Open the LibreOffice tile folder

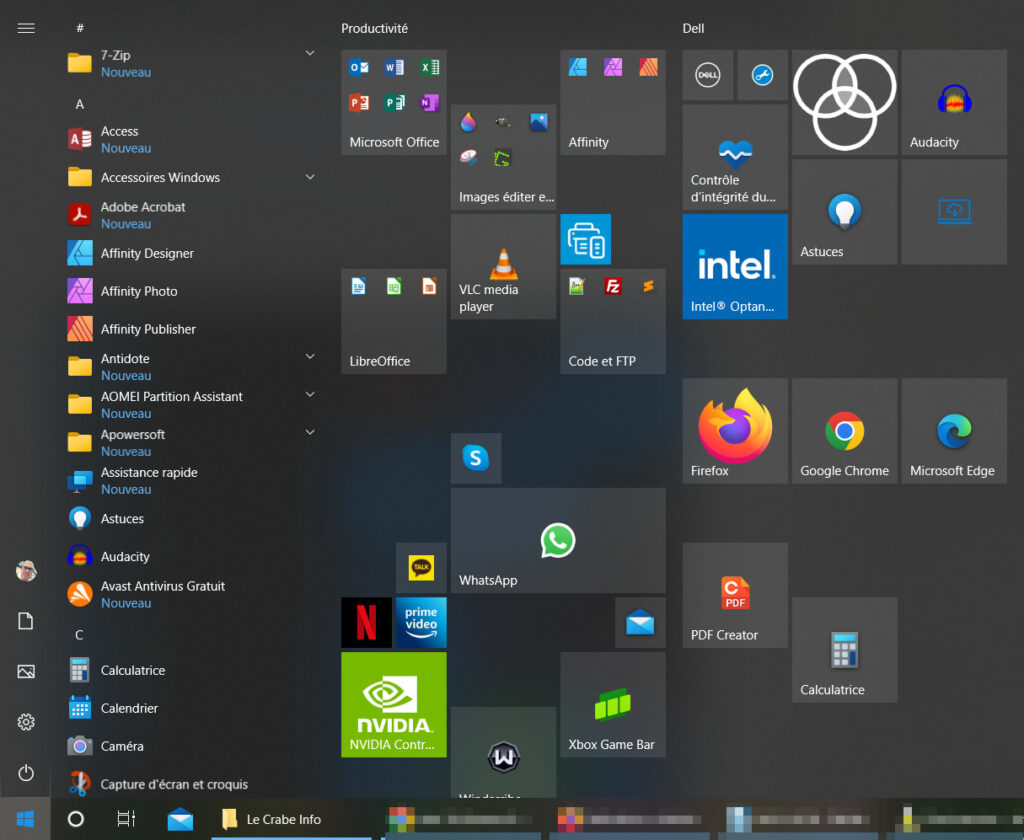[394, 321]
